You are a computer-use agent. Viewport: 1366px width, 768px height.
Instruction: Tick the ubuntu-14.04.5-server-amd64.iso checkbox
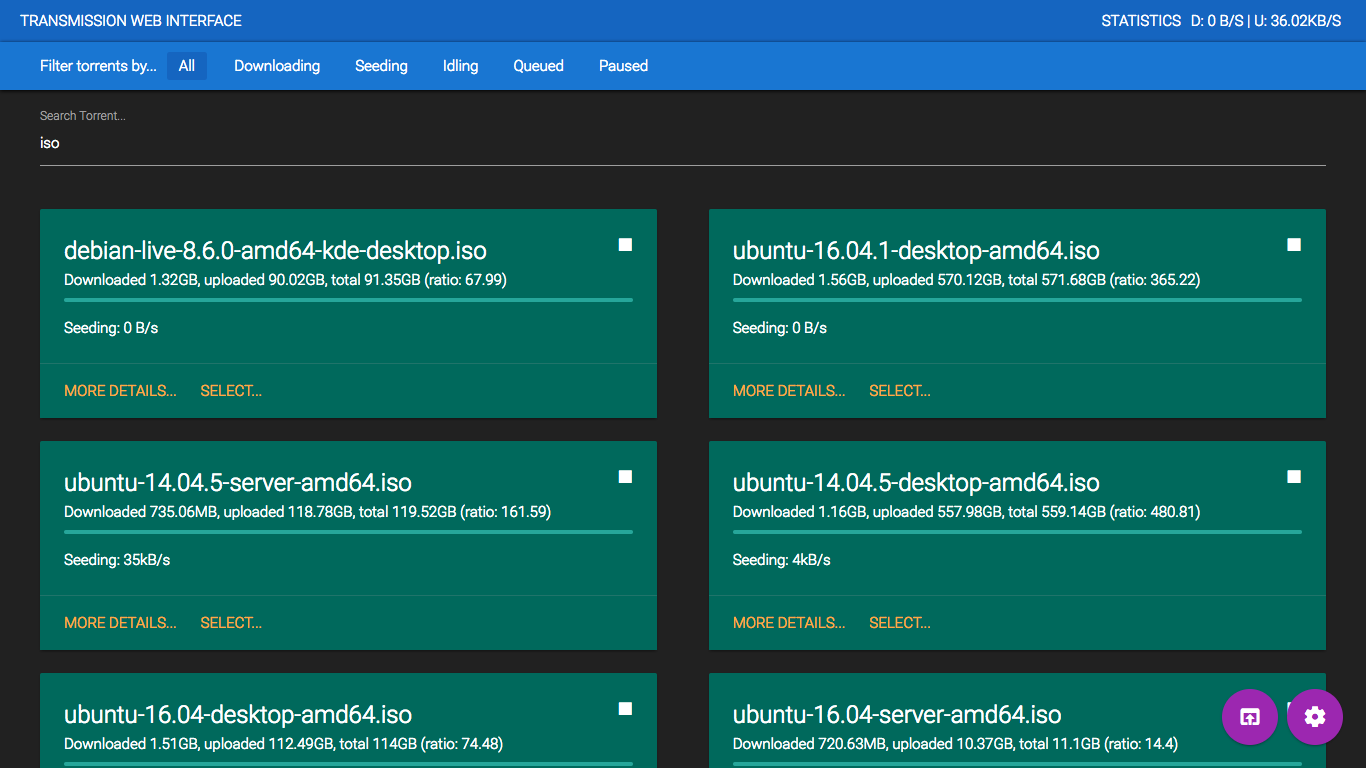pyautogui.click(x=625, y=477)
